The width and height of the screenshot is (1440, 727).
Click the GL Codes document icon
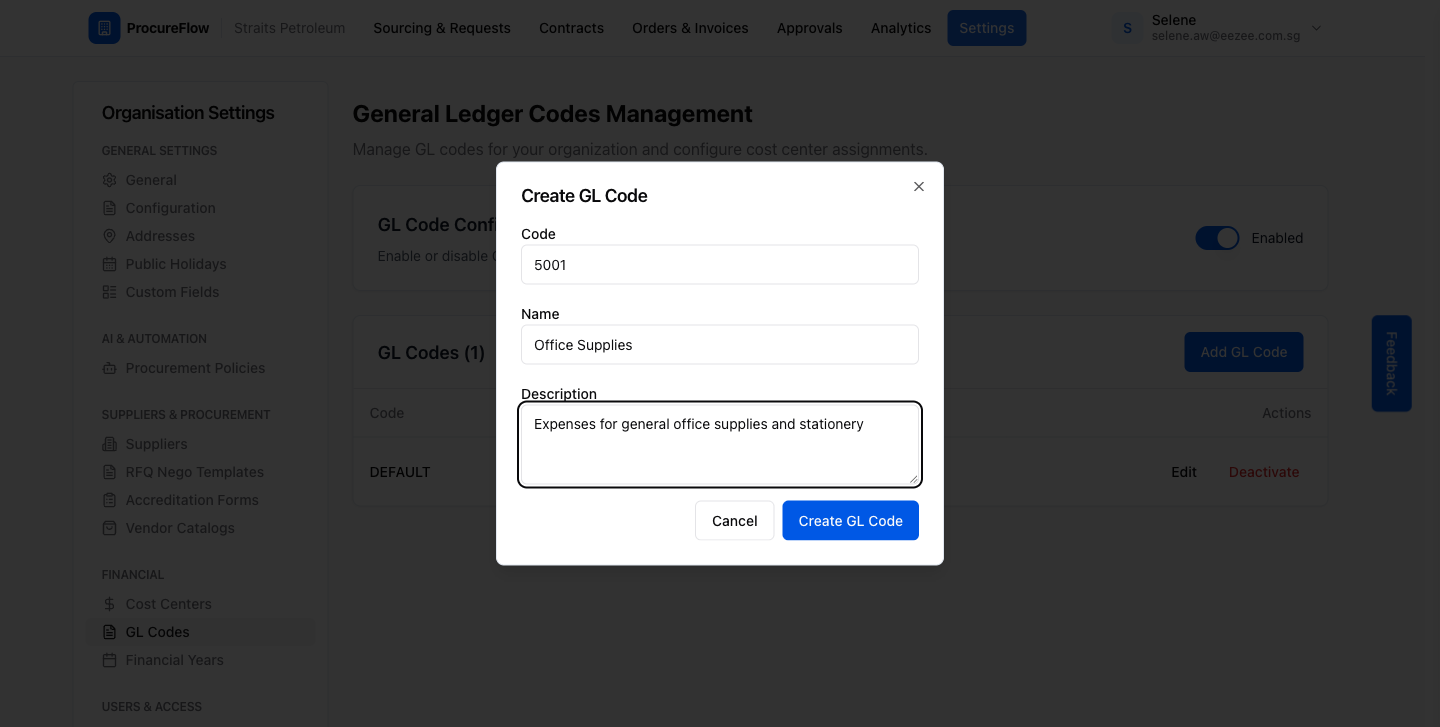click(x=110, y=632)
